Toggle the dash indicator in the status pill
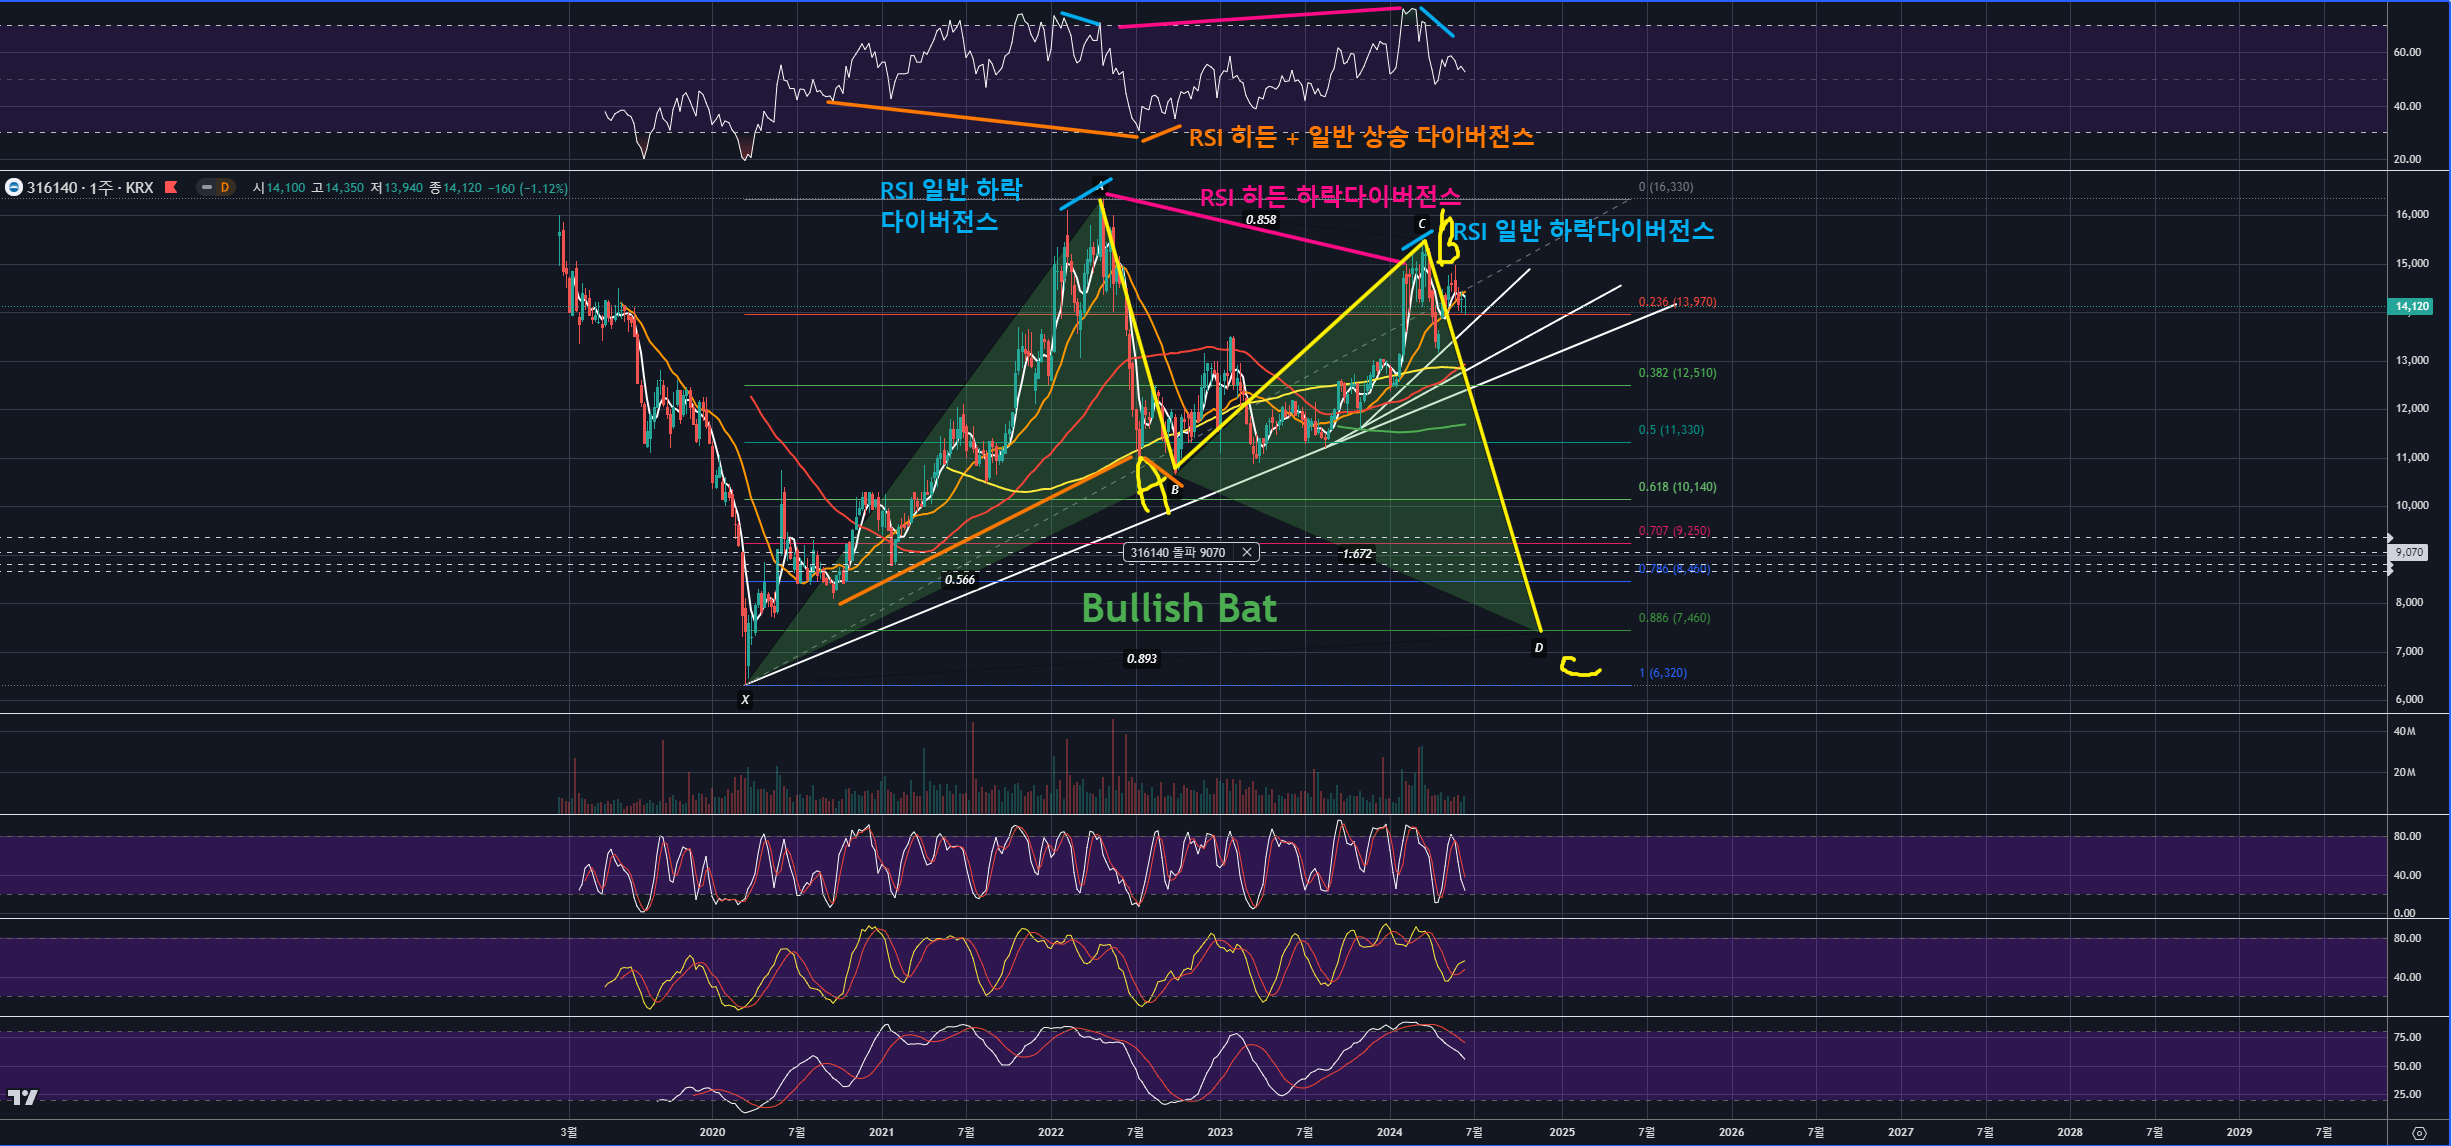The height and width of the screenshot is (1146, 2452). tap(207, 187)
